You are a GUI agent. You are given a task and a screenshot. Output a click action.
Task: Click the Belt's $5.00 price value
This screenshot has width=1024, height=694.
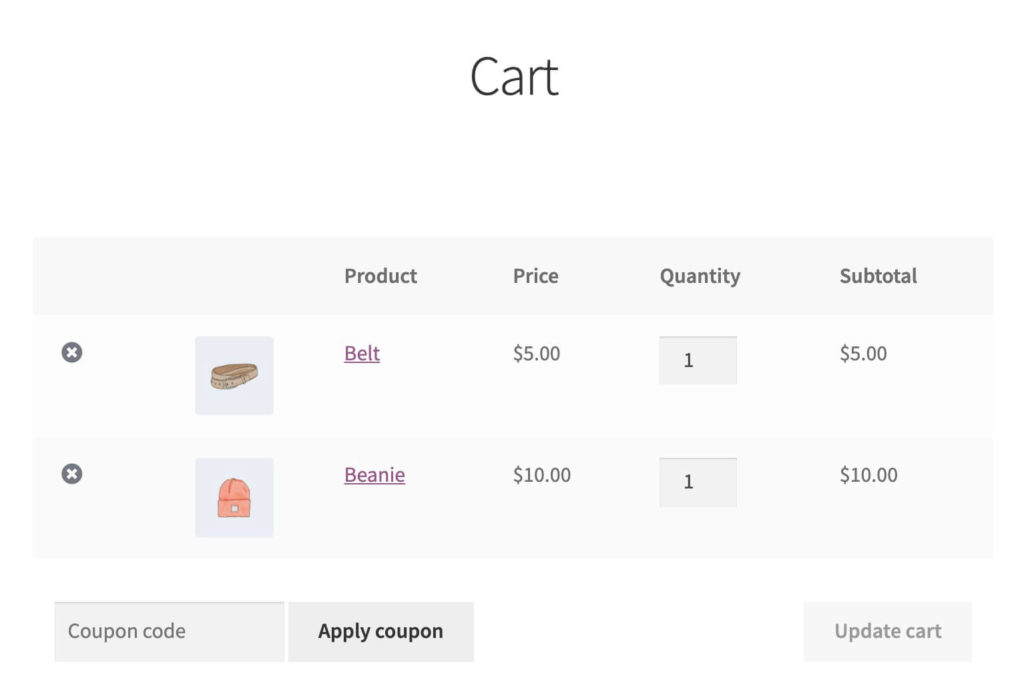pos(536,353)
